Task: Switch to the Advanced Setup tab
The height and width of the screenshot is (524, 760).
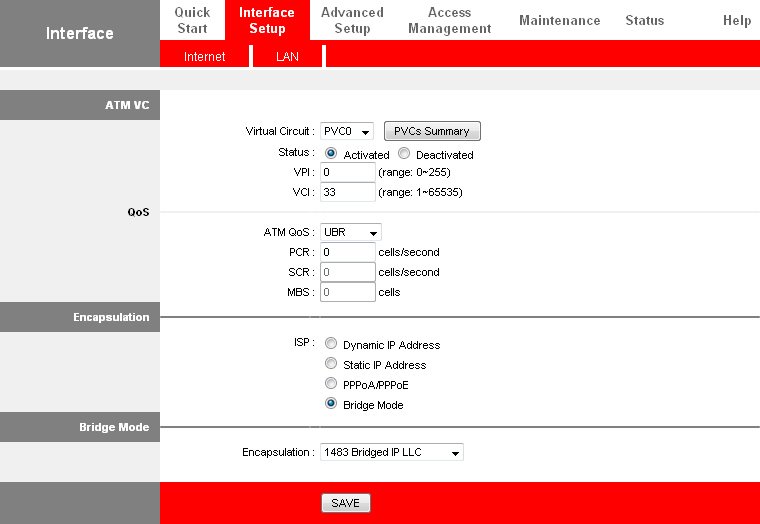Action: 352,20
